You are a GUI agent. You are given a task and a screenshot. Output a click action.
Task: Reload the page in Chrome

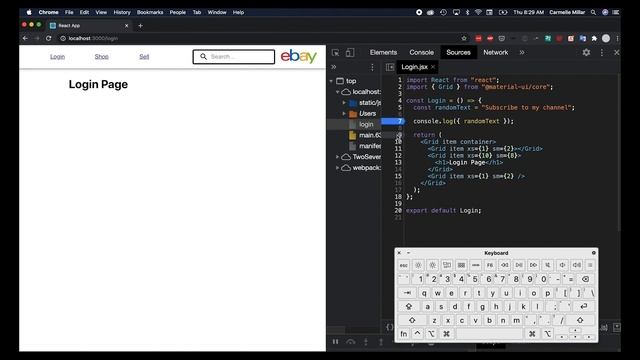pyautogui.click(x=49, y=38)
